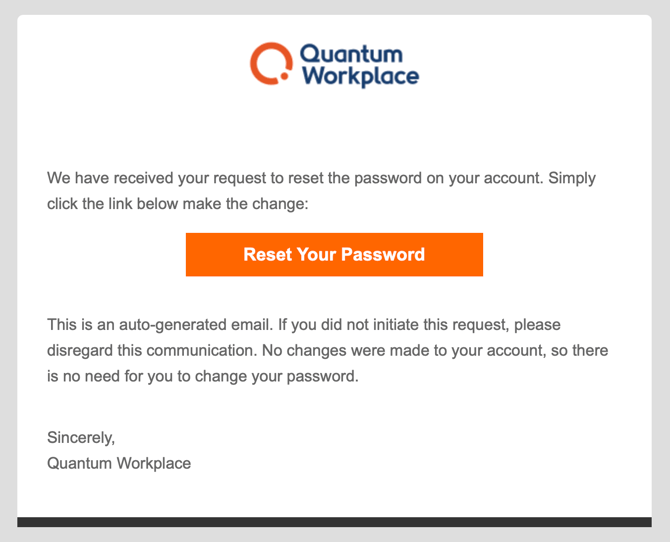Click the "is no need for you" line
The width and height of the screenshot is (670, 542).
point(202,377)
